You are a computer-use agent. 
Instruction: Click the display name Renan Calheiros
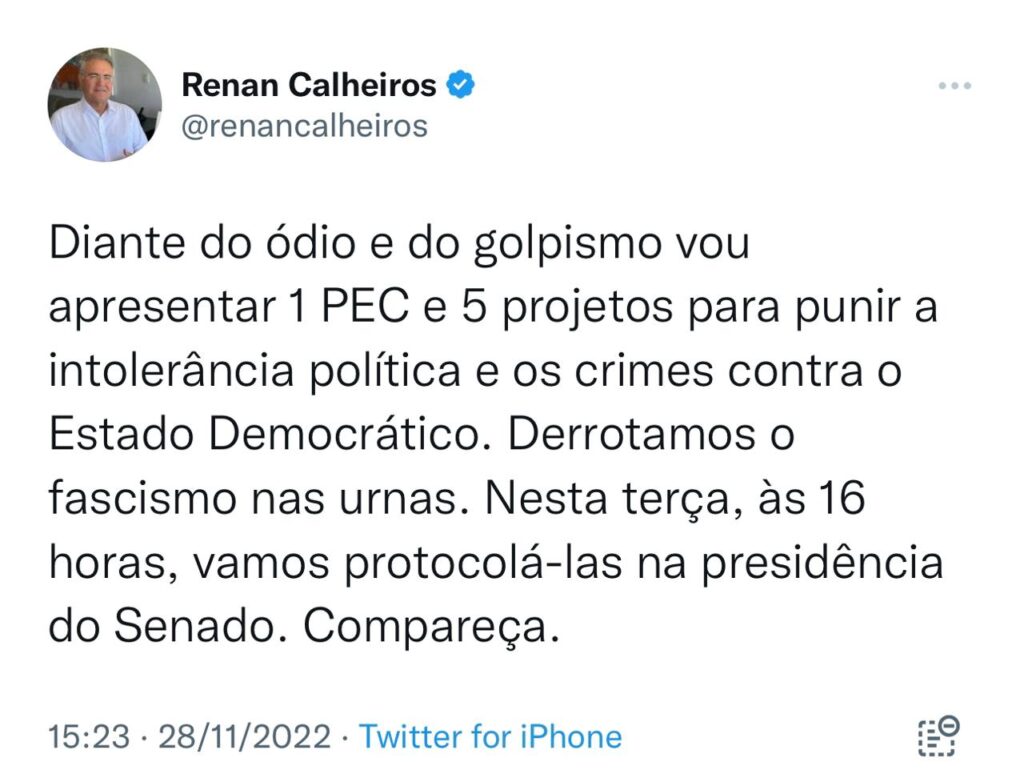pyautogui.click(x=308, y=86)
